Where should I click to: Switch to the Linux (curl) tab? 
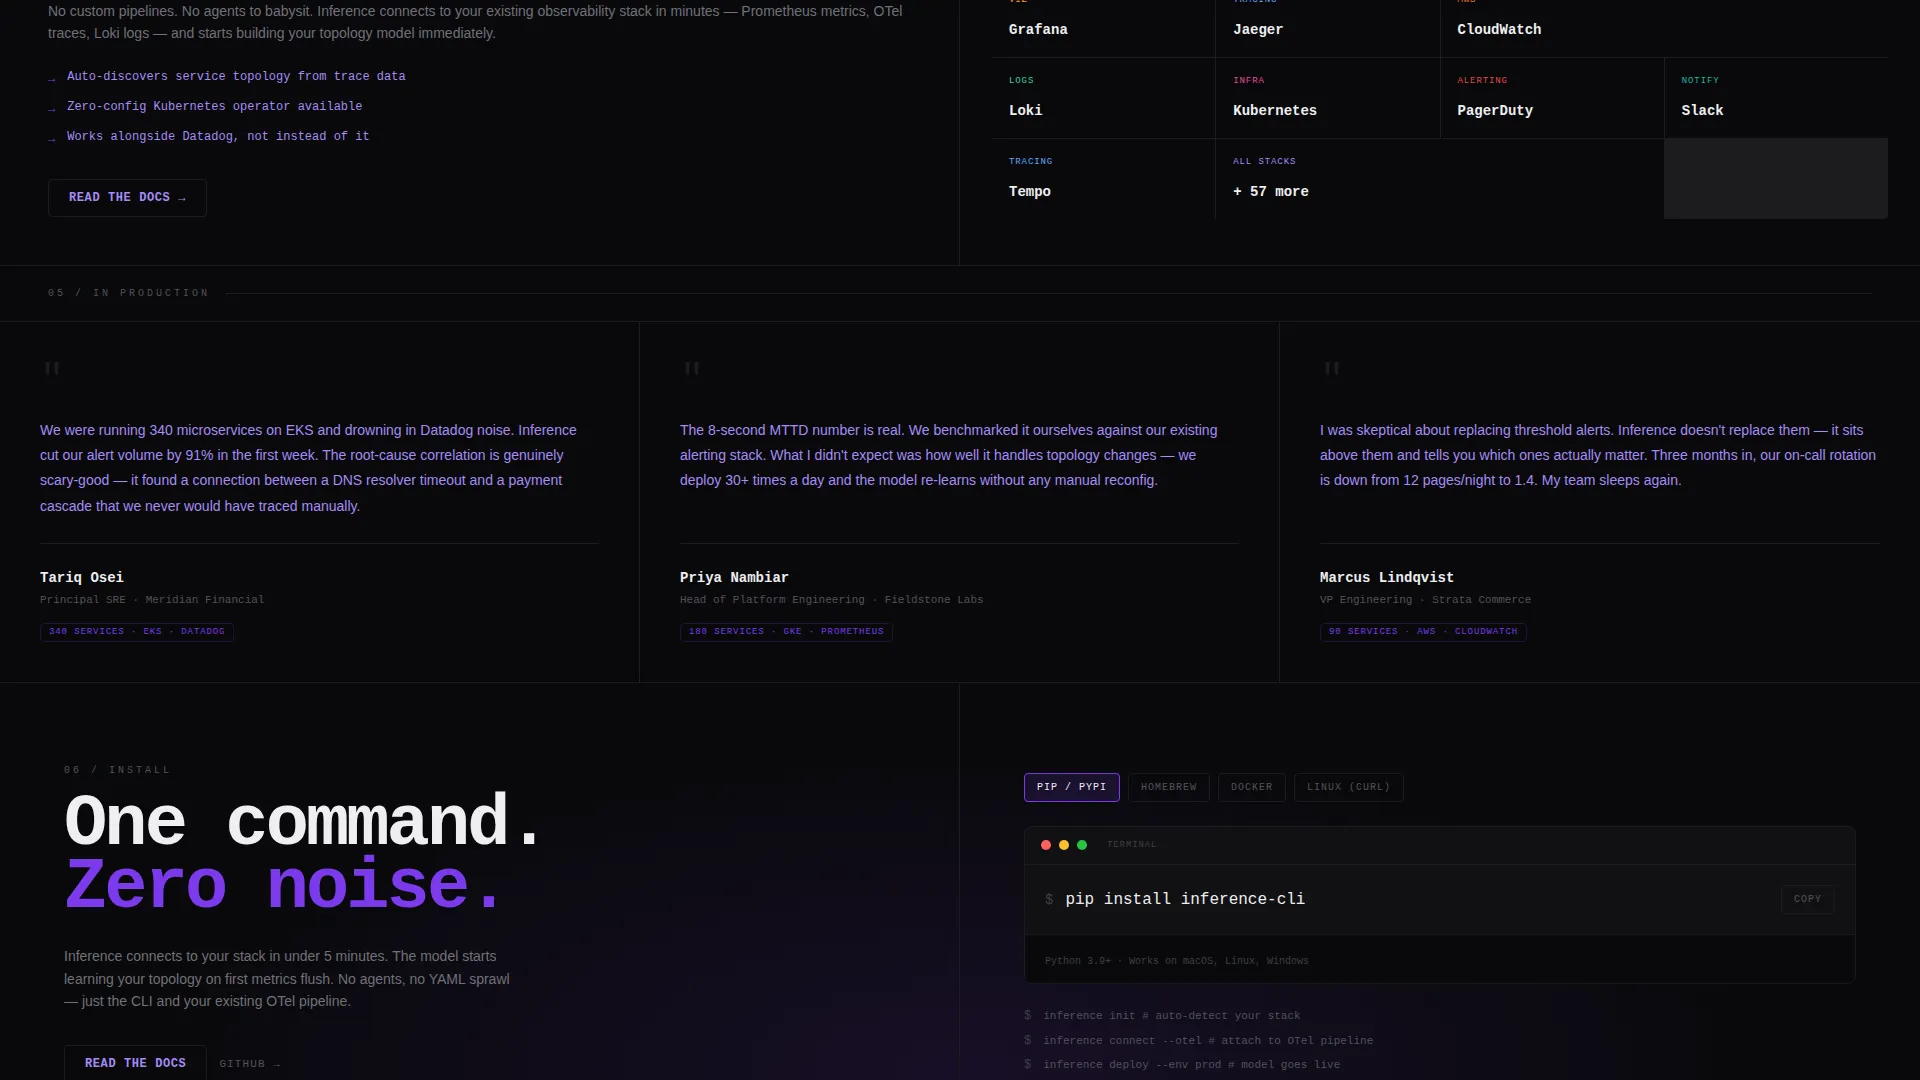click(1348, 787)
